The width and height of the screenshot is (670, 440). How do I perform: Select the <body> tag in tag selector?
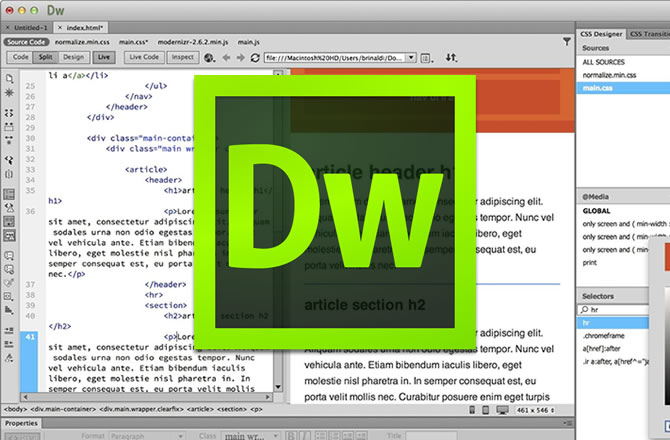[15, 409]
